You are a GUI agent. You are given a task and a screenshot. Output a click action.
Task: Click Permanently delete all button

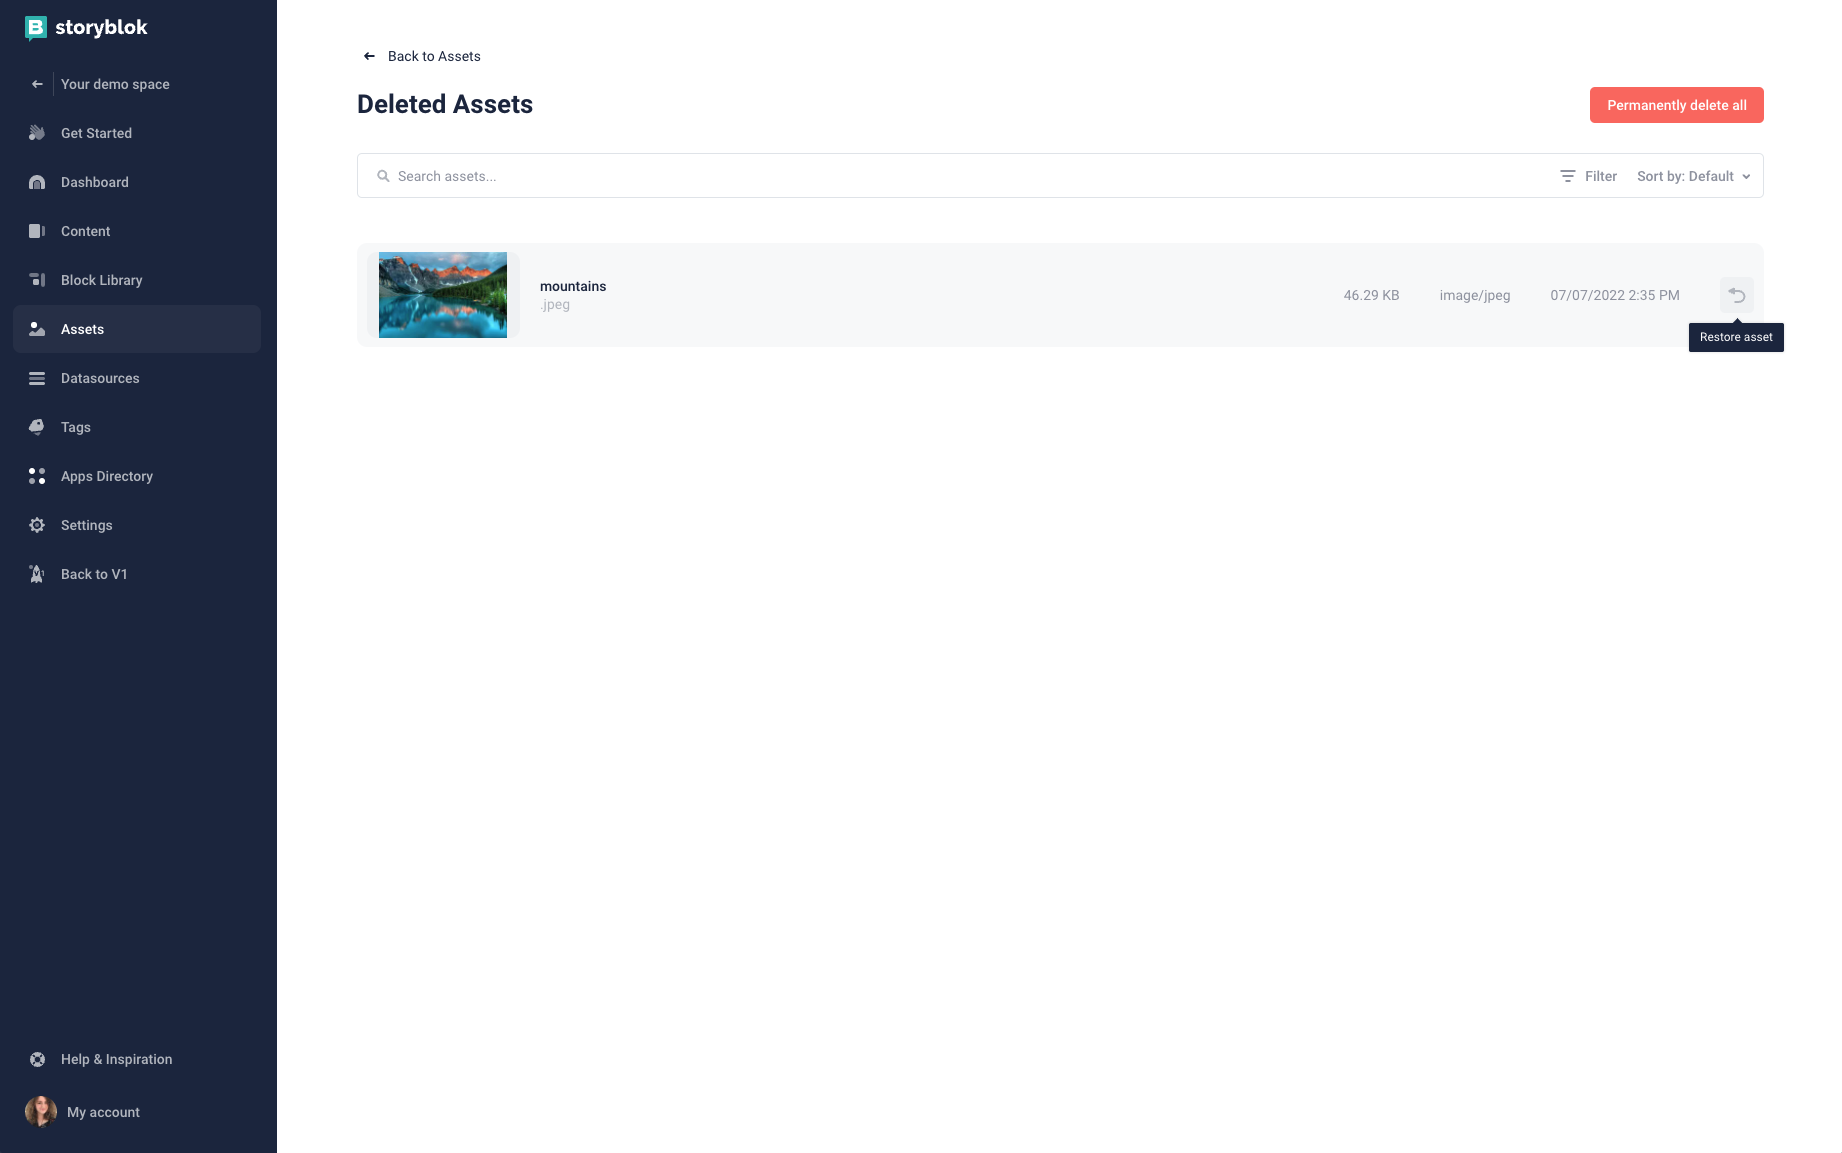[1676, 105]
